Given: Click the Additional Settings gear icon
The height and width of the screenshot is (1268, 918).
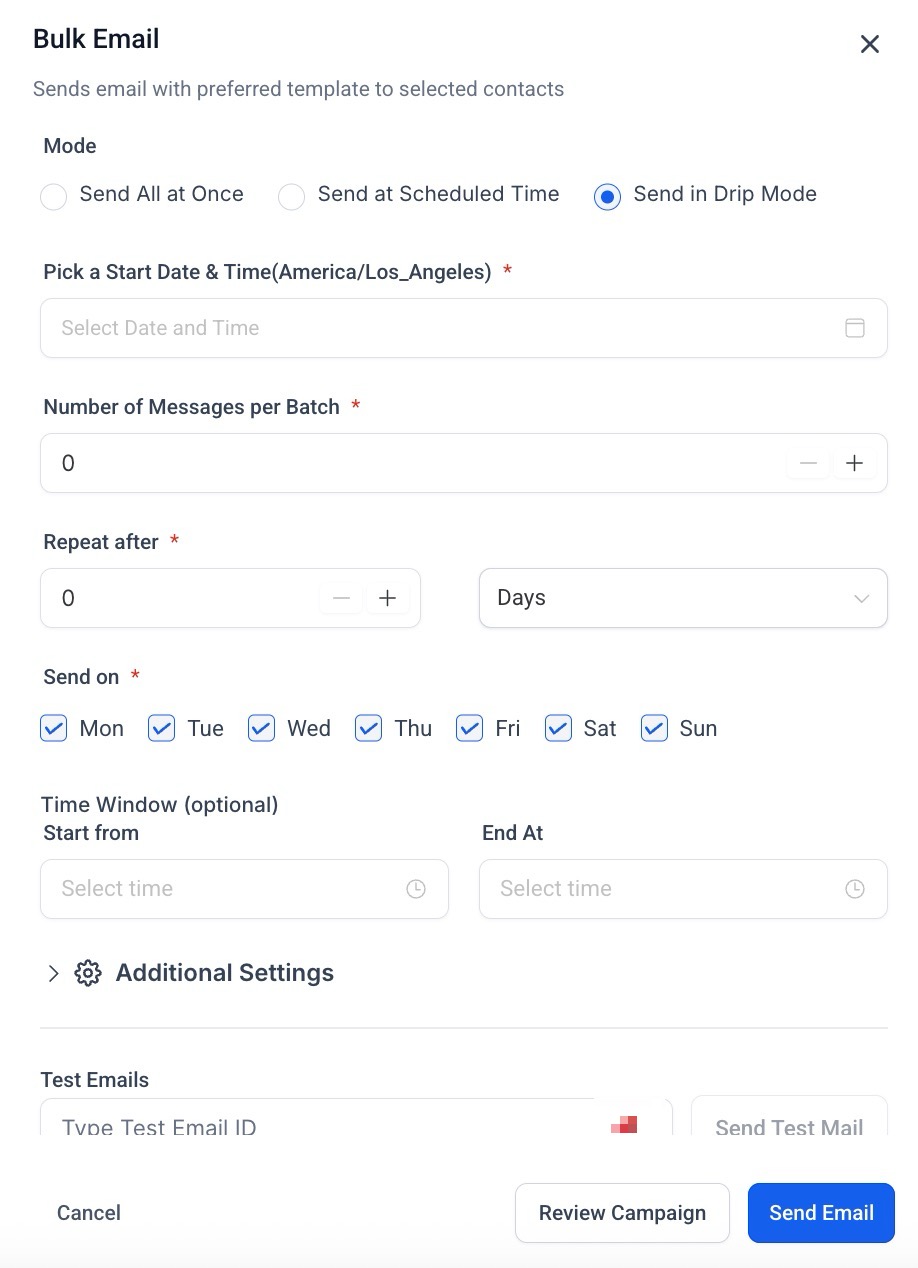Looking at the screenshot, I should [x=88, y=973].
